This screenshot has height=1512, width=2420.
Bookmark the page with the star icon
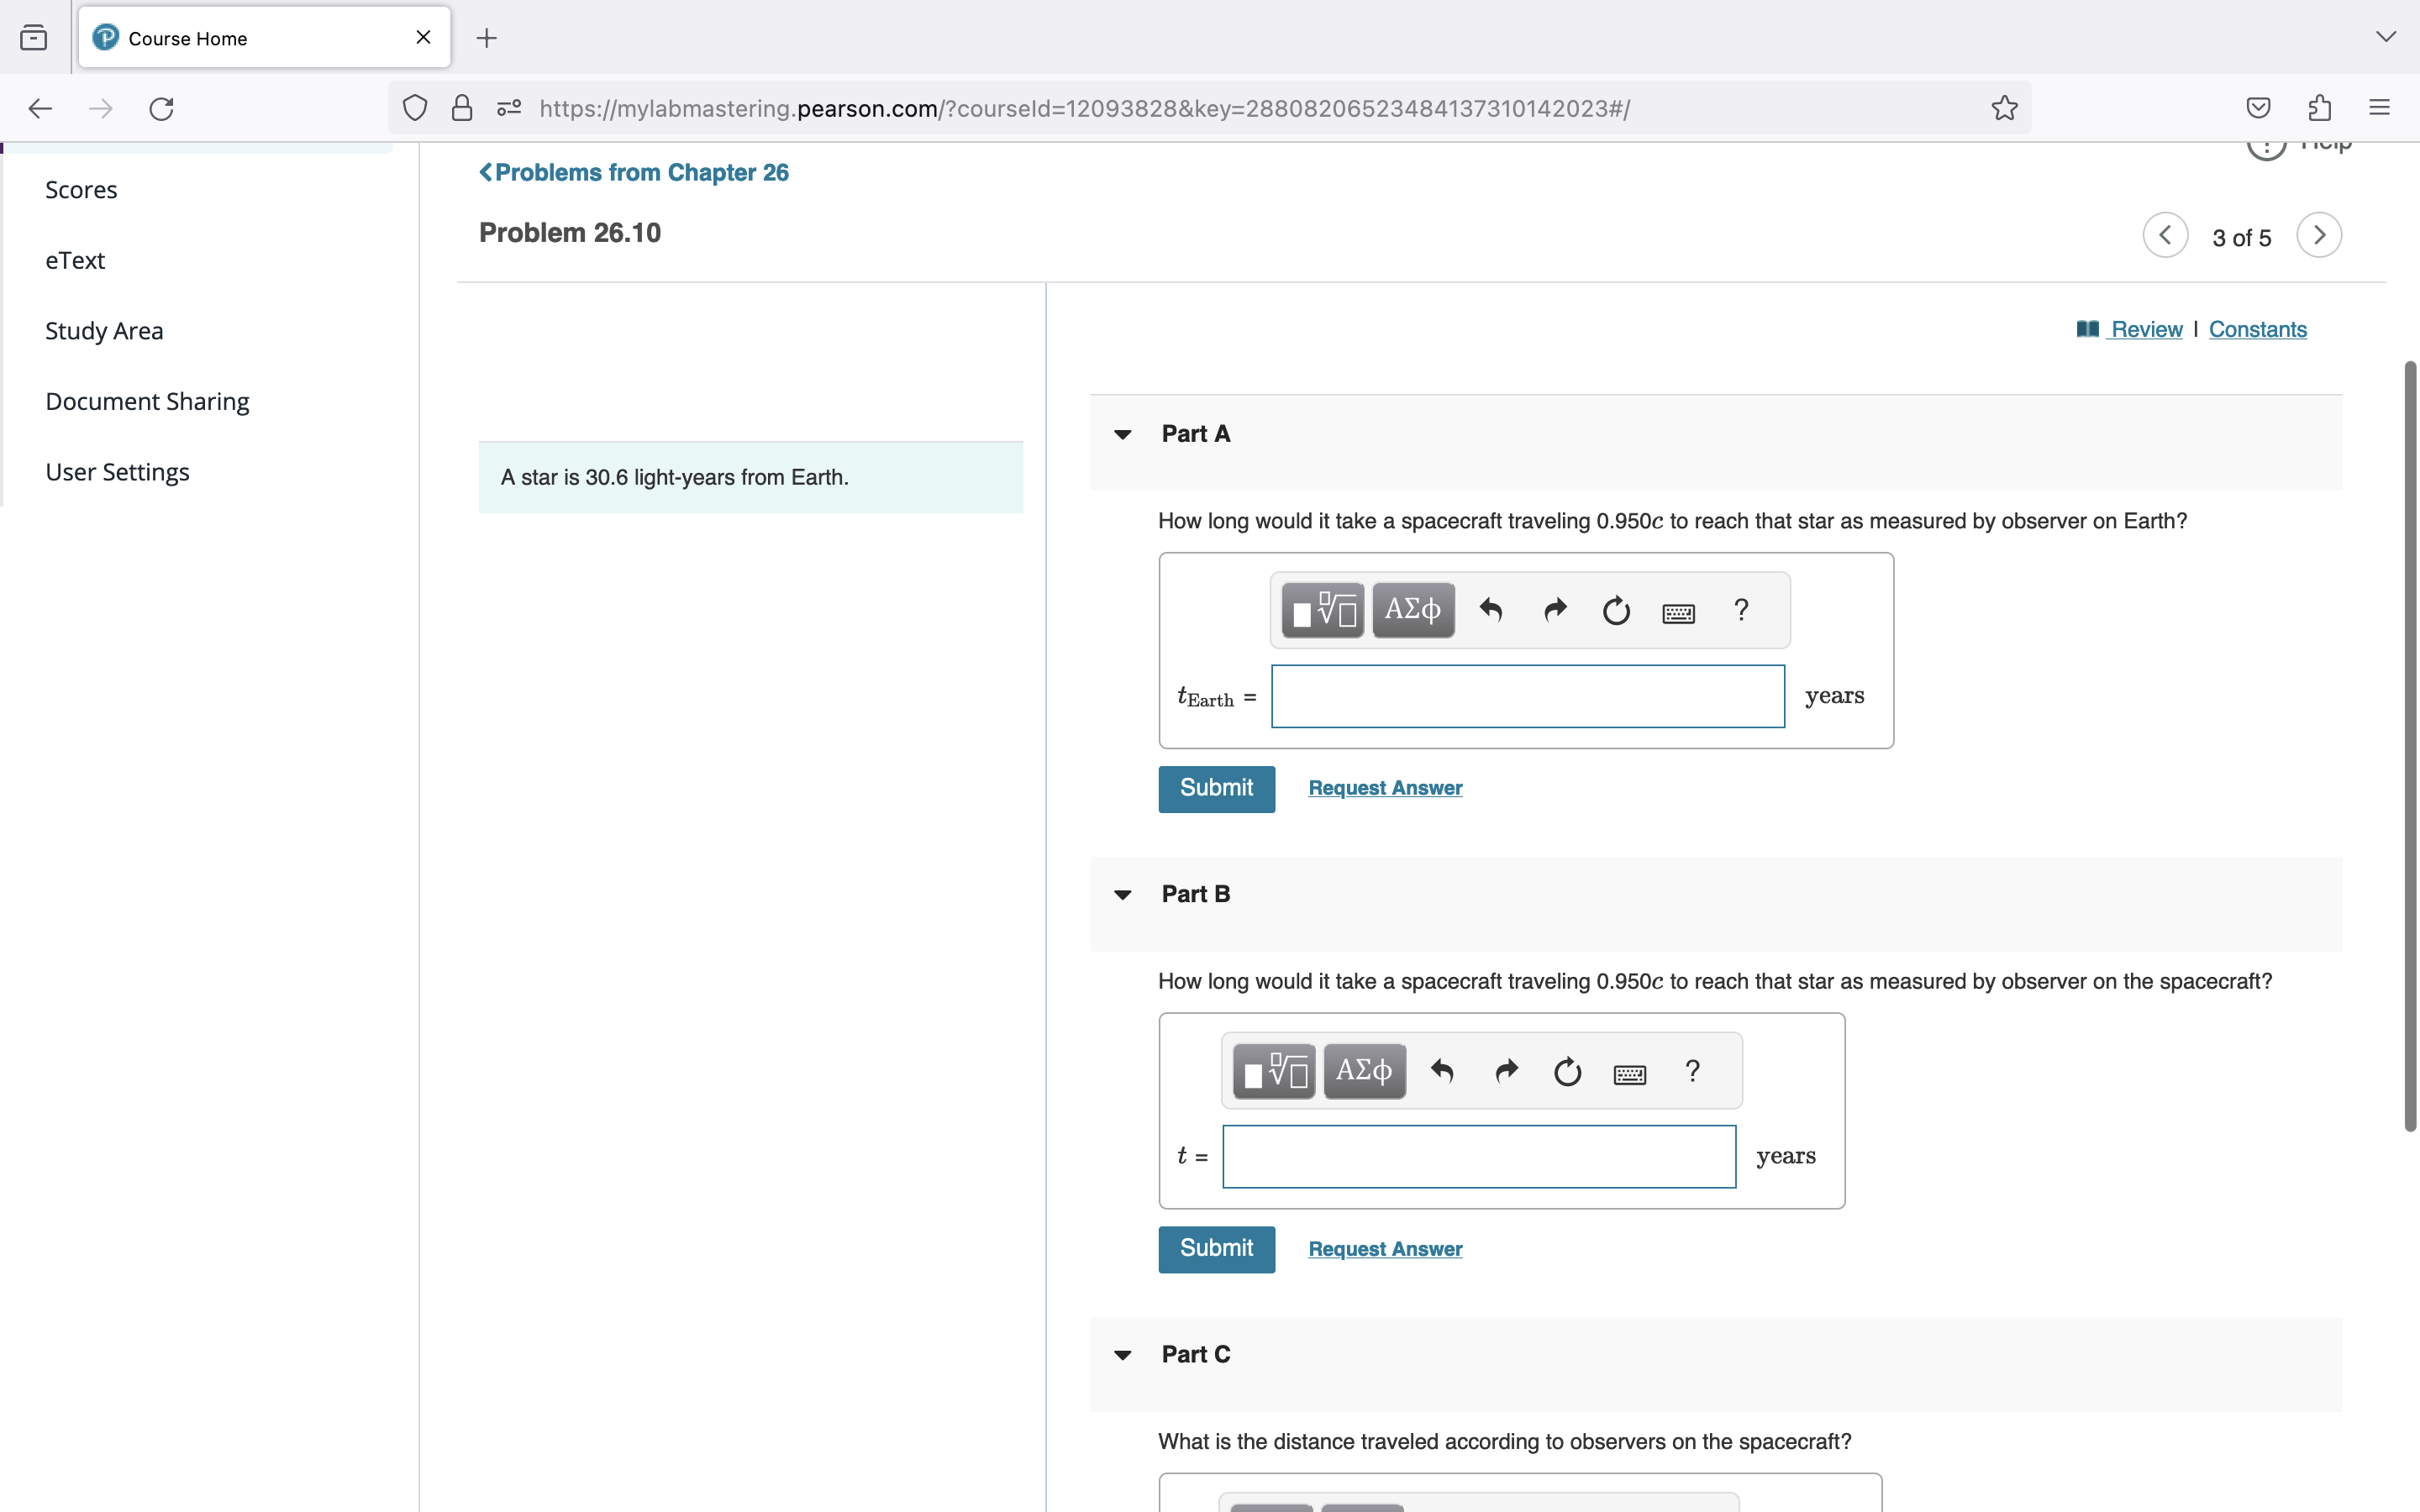pyautogui.click(x=2003, y=108)
